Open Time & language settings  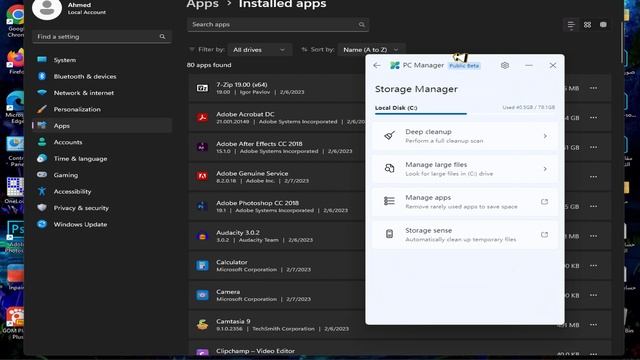click(x=102, y=158)
